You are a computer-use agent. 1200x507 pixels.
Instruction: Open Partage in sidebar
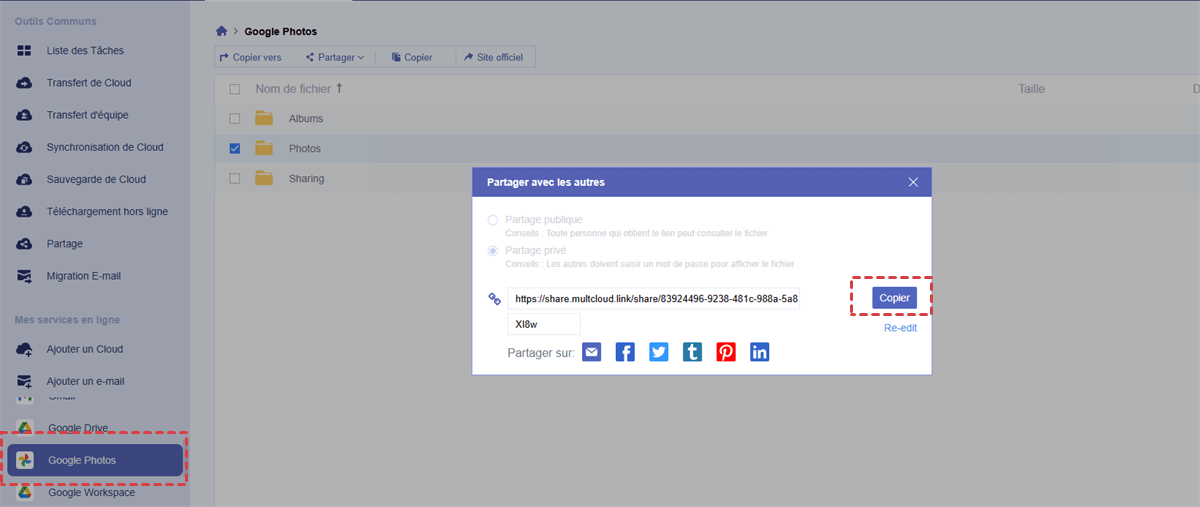click(64, 244)
